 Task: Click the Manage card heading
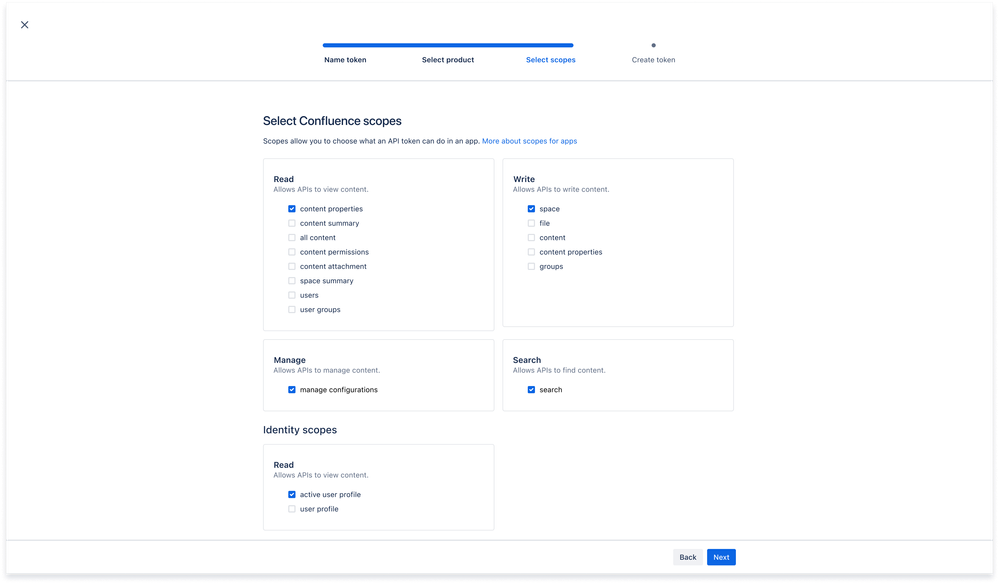click(289, 360)
